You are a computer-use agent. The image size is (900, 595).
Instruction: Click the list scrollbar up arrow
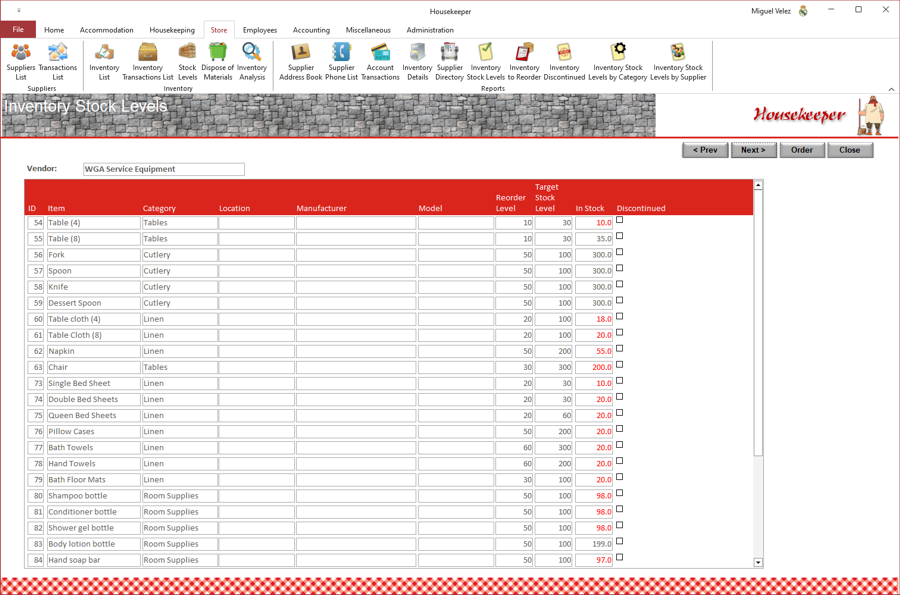tap(758, 185)
